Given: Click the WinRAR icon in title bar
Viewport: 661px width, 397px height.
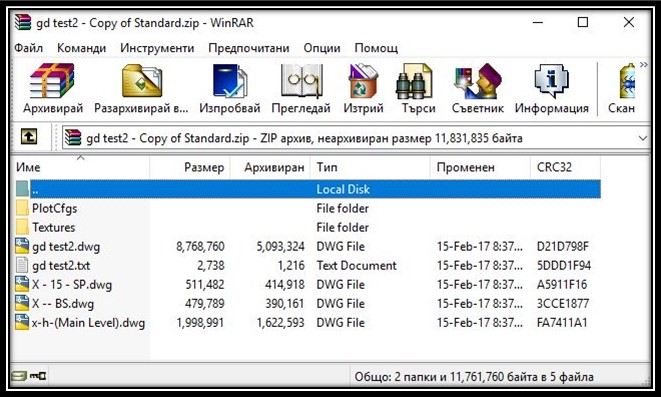Looking at the screenshot, I should click(x=23, y=22).
